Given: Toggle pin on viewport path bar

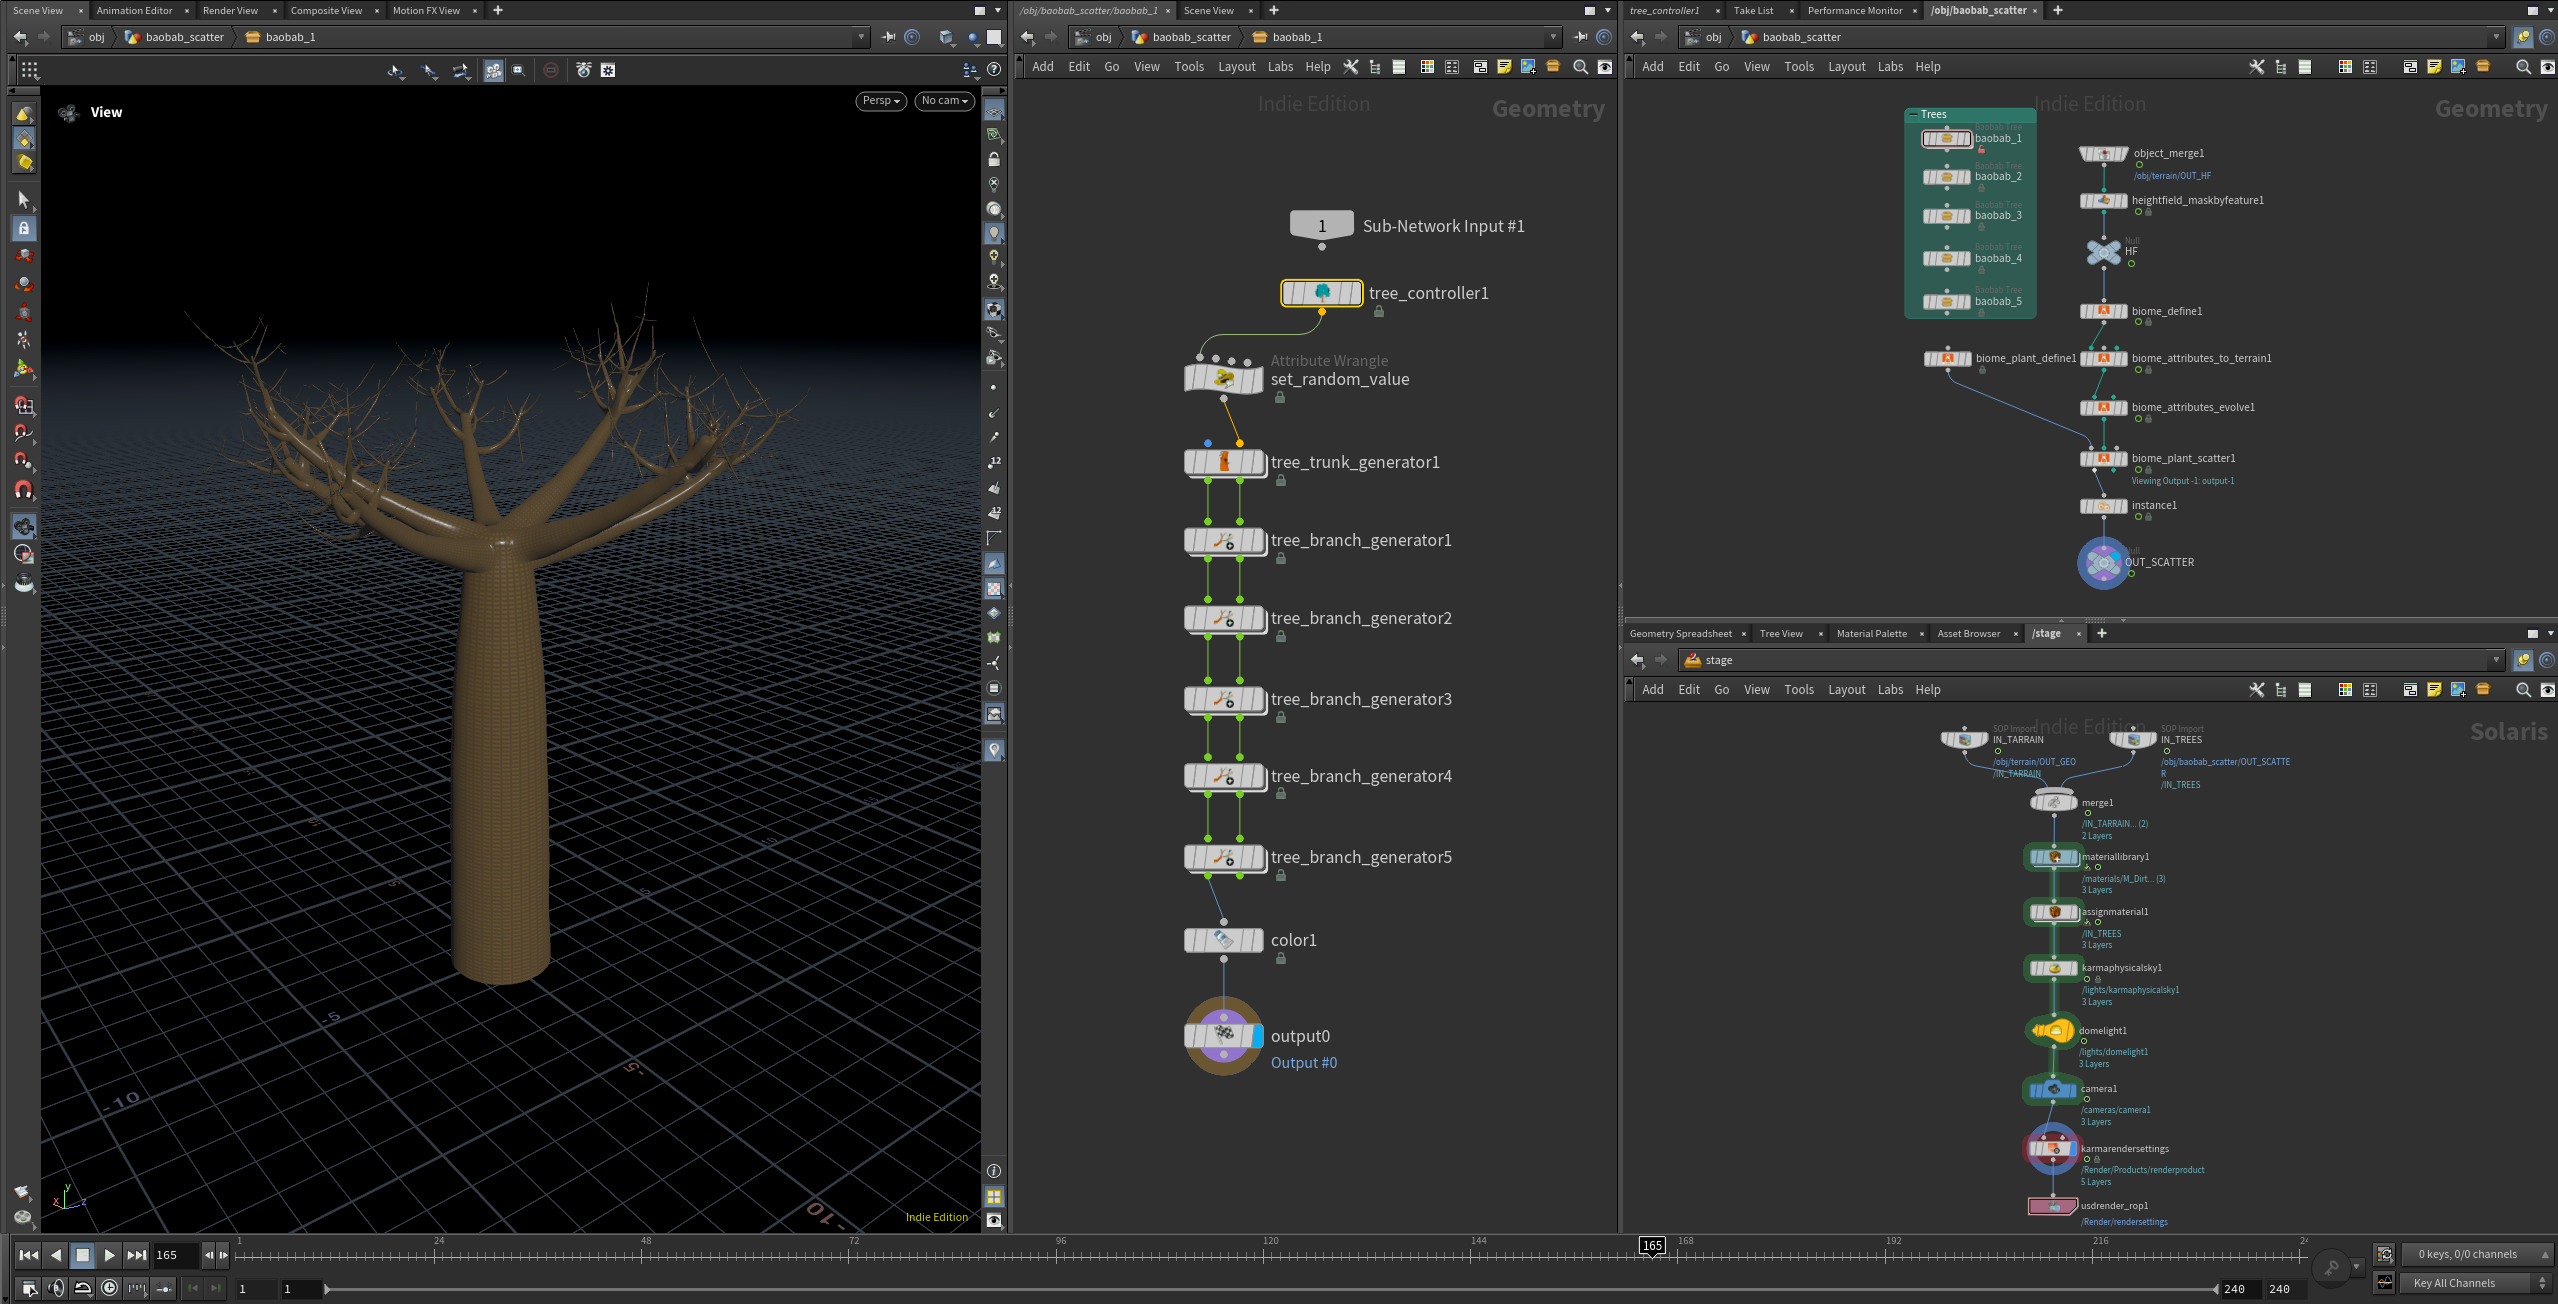Looking at the screenshot, I should 888,37.
